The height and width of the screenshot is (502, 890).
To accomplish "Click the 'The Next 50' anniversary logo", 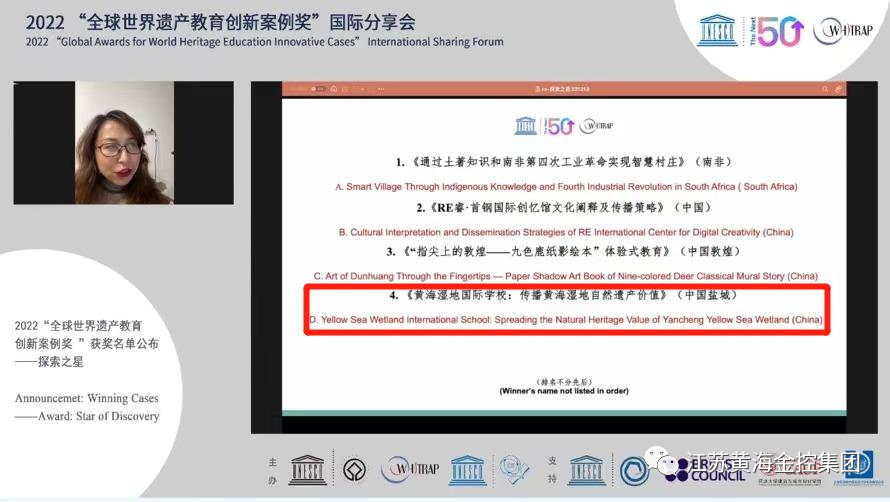I will point(773,30).
